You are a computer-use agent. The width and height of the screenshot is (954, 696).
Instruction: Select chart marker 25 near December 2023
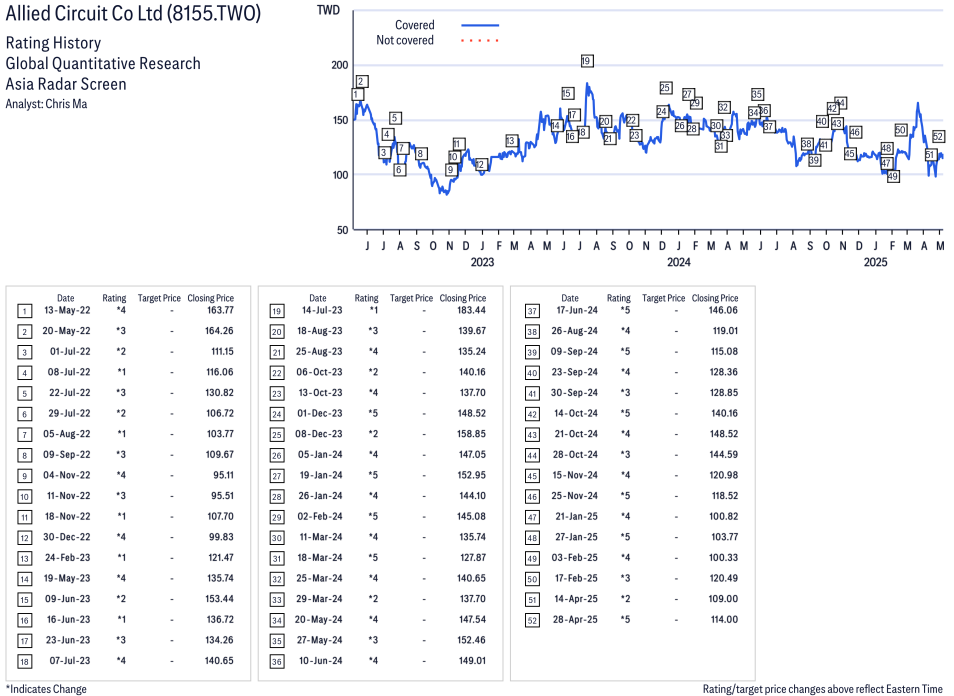tap(665, 88)
